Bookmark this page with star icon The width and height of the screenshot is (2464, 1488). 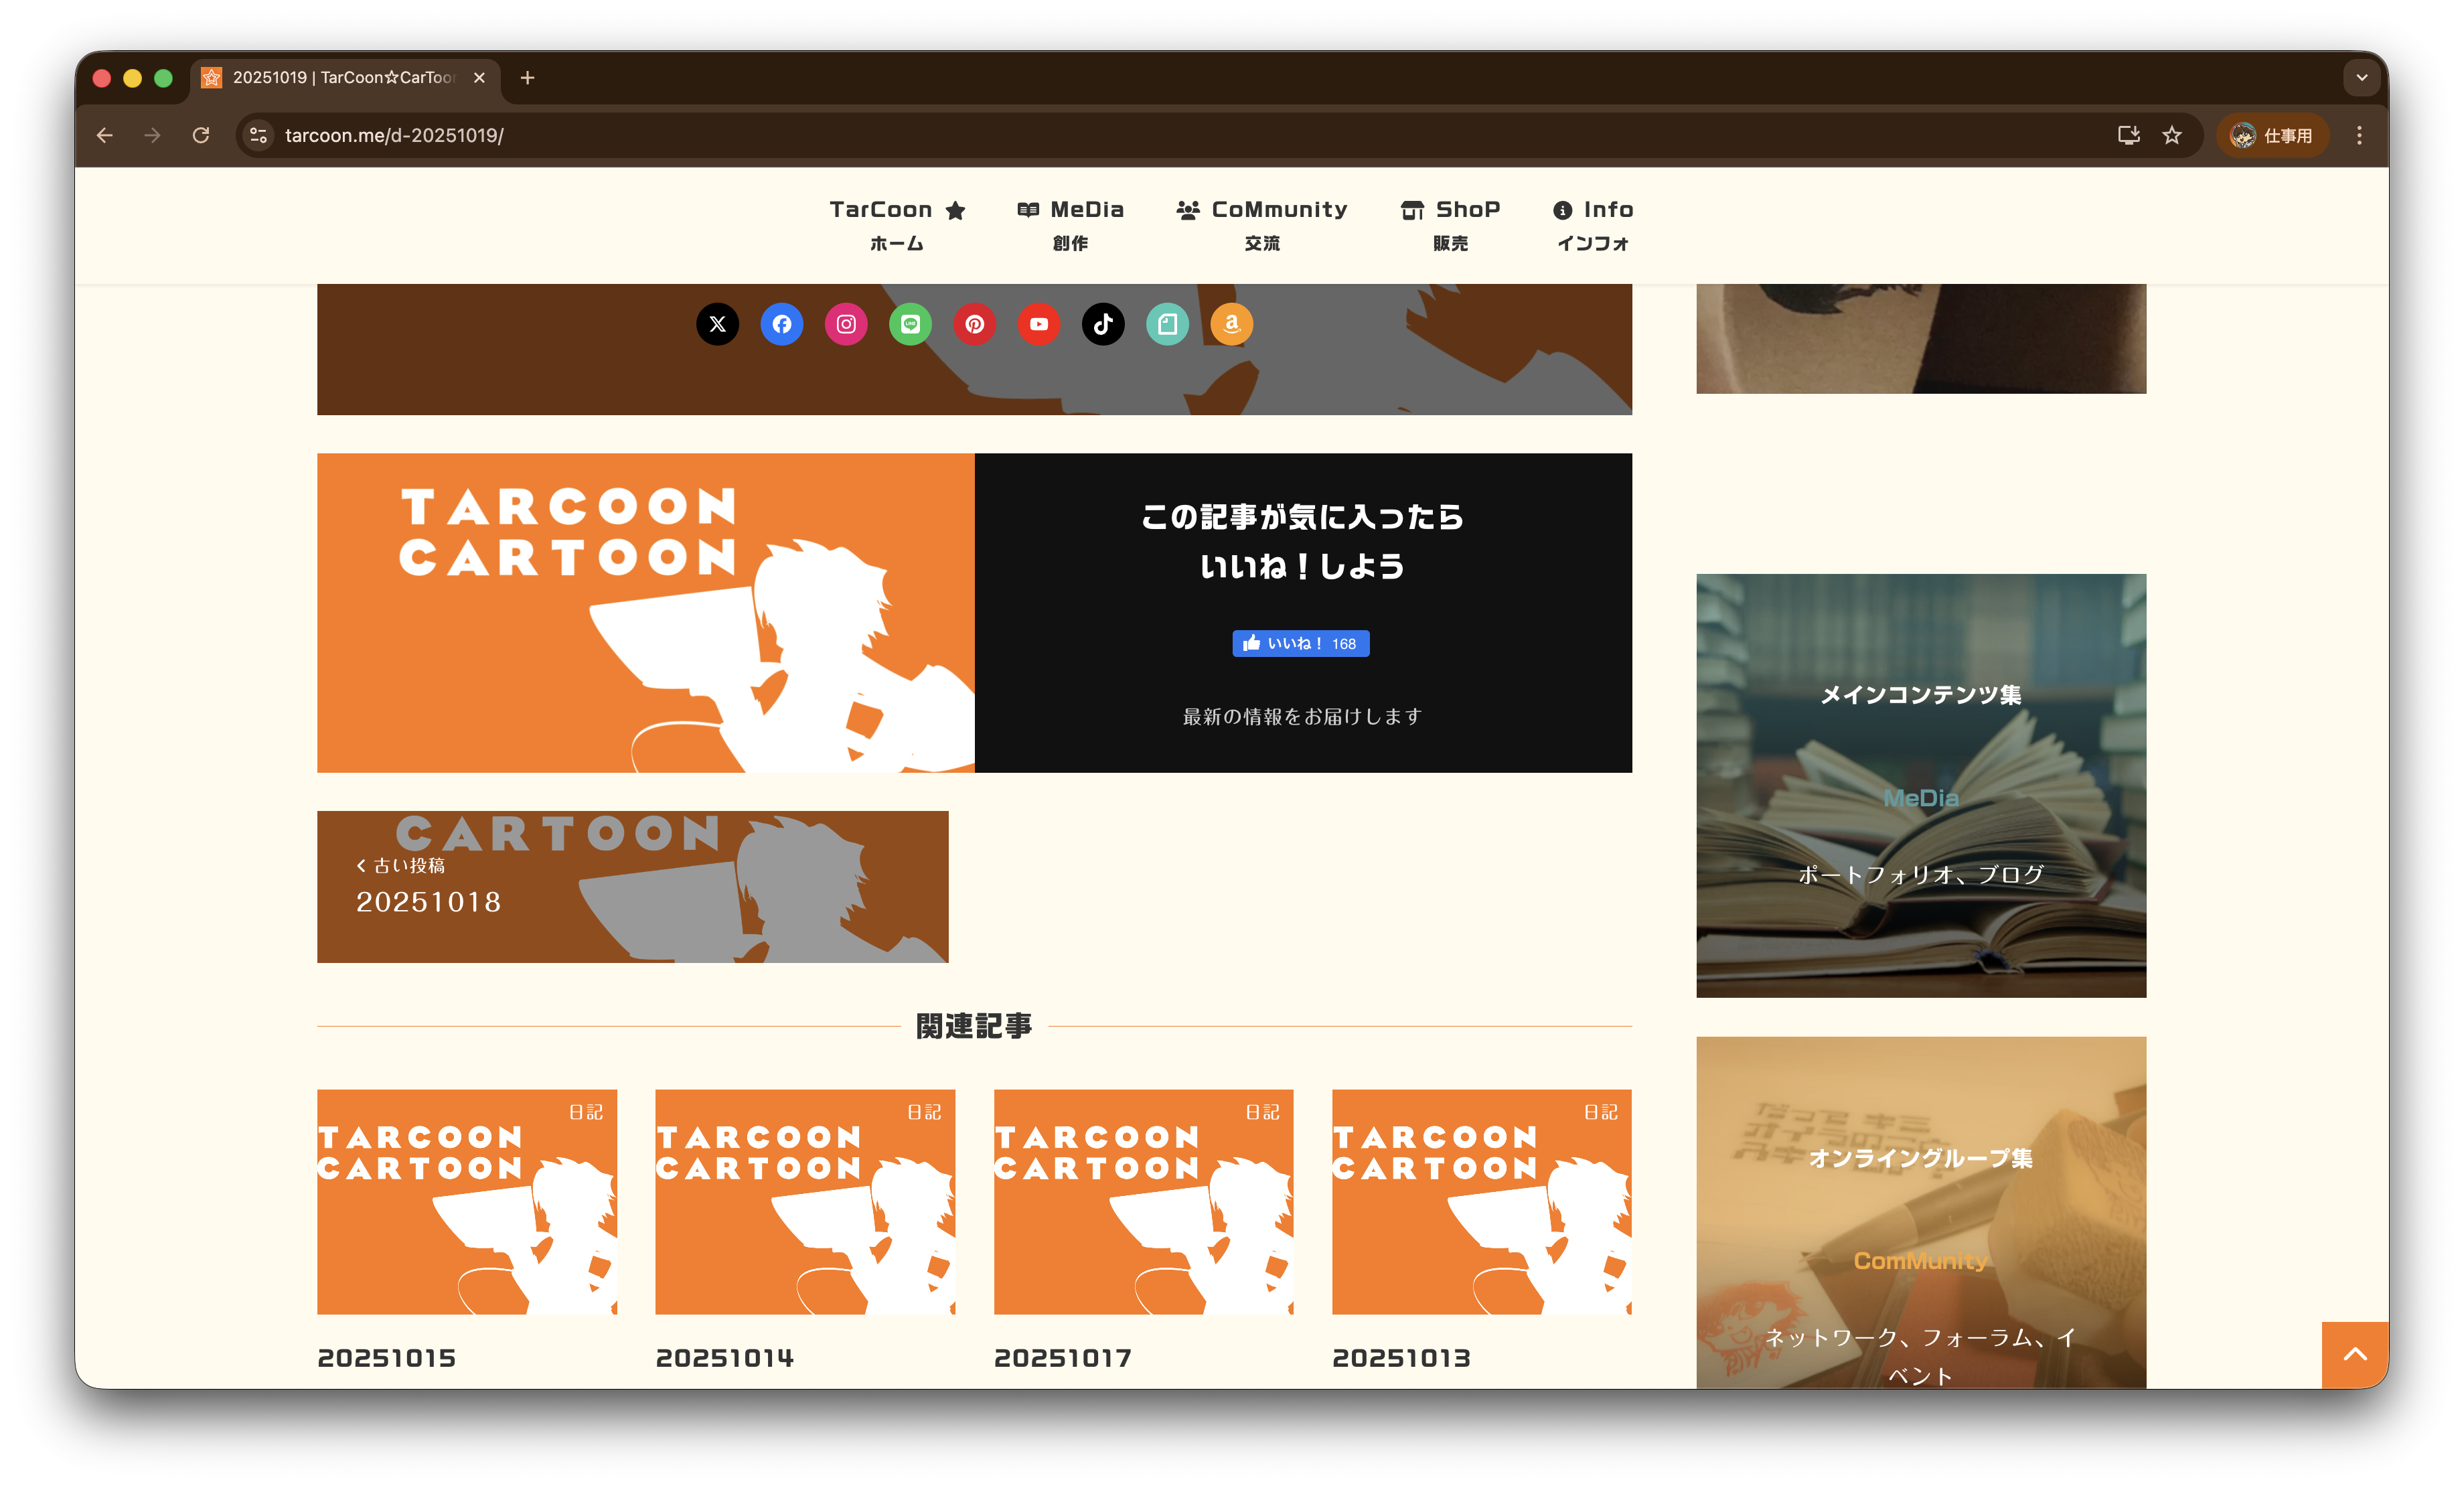2171,135
